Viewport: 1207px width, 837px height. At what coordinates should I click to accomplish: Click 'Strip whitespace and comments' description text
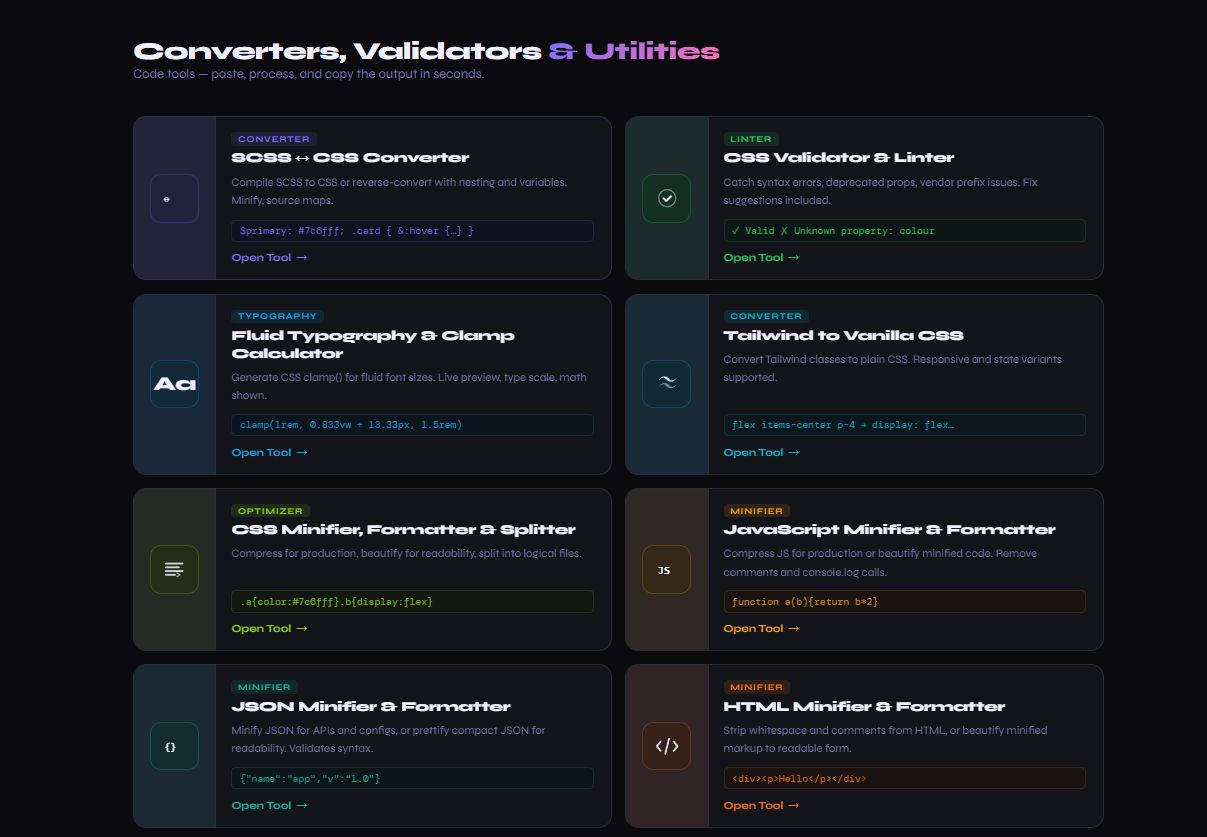click(885, 739)
